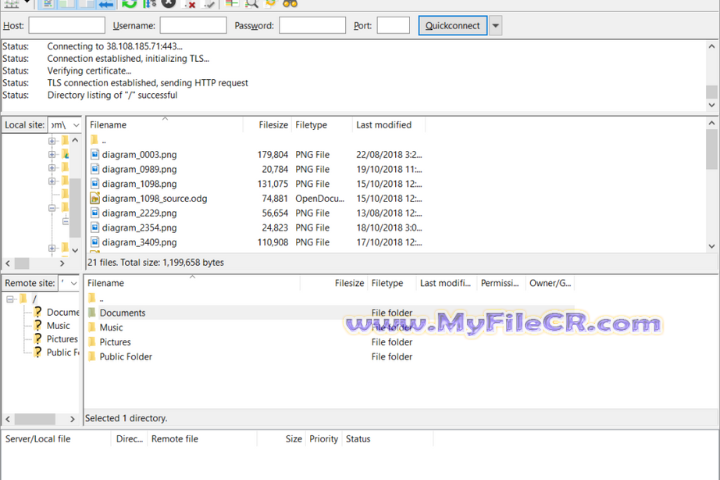The image size is (720, 480).
Task: Select Pictures node in remote tree
Action: (62, 339)
